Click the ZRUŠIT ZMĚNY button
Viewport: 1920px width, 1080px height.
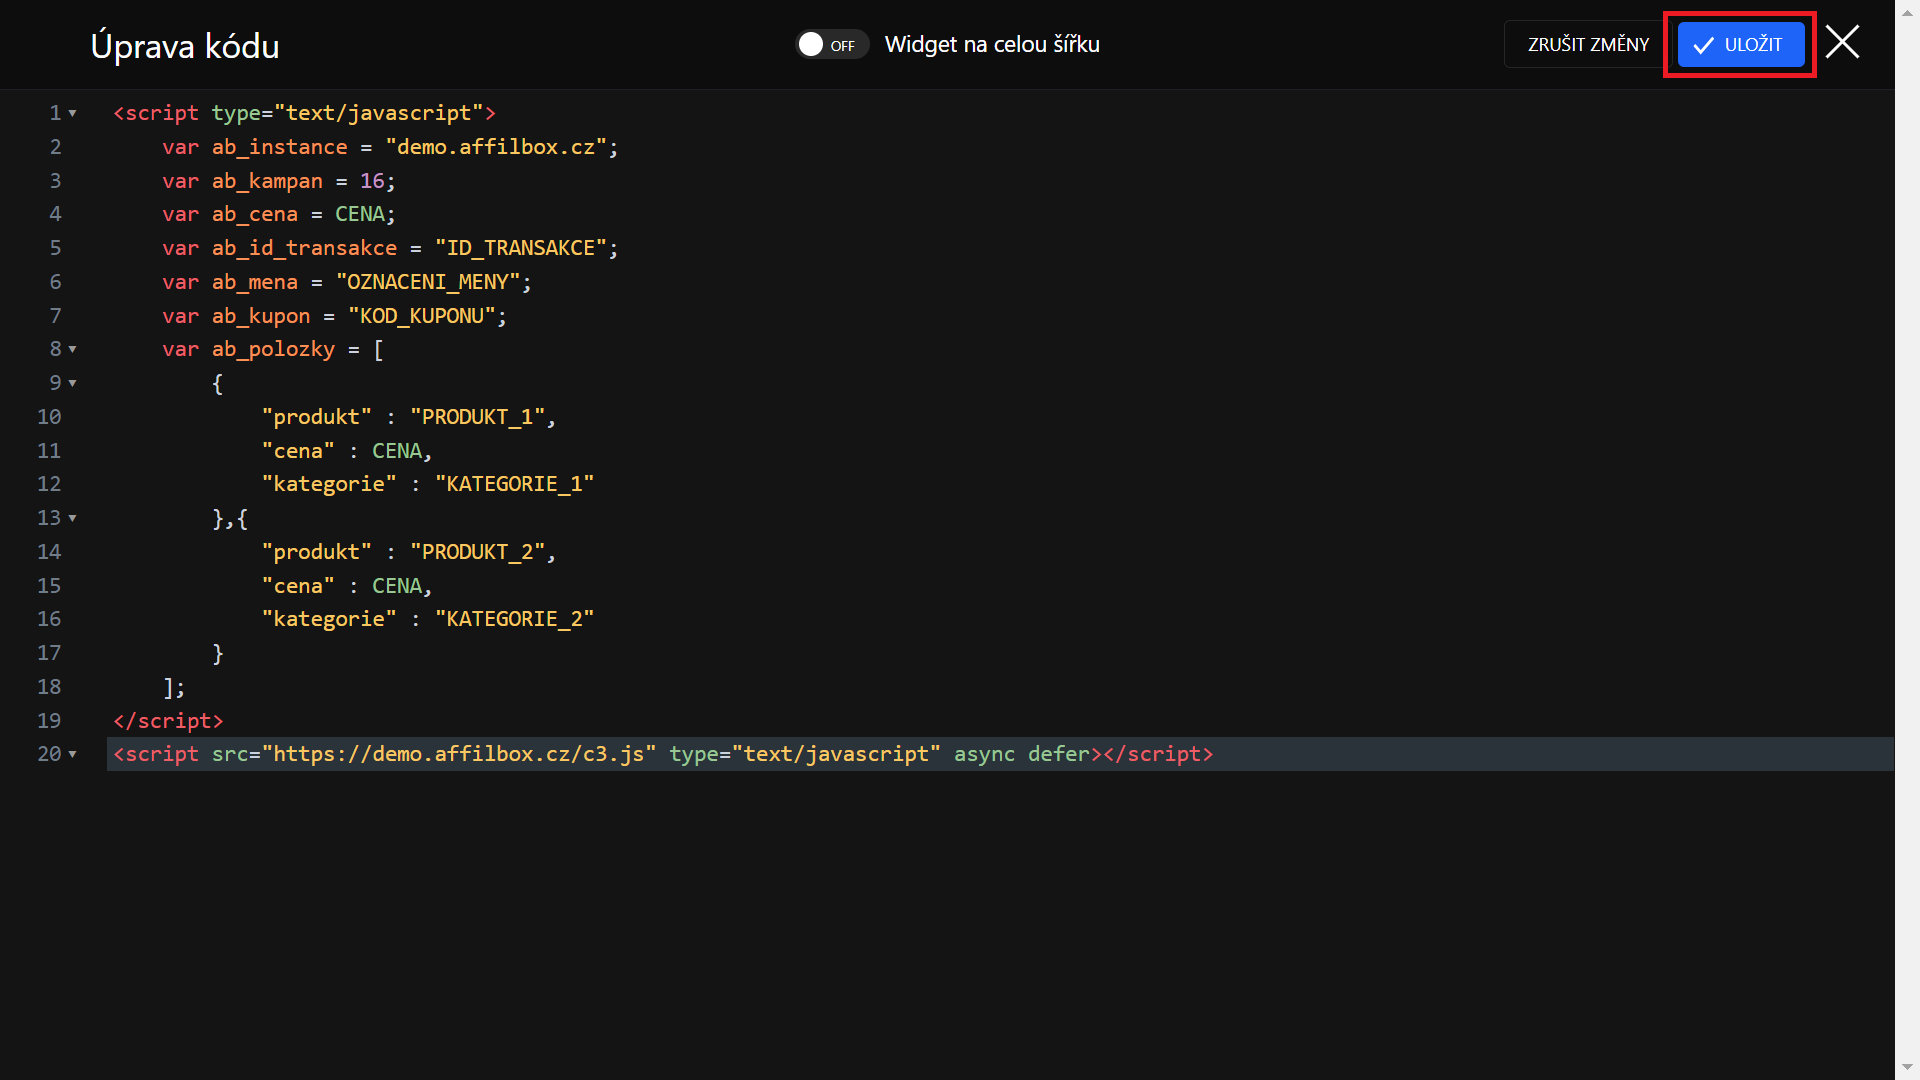click(1588, 45)
